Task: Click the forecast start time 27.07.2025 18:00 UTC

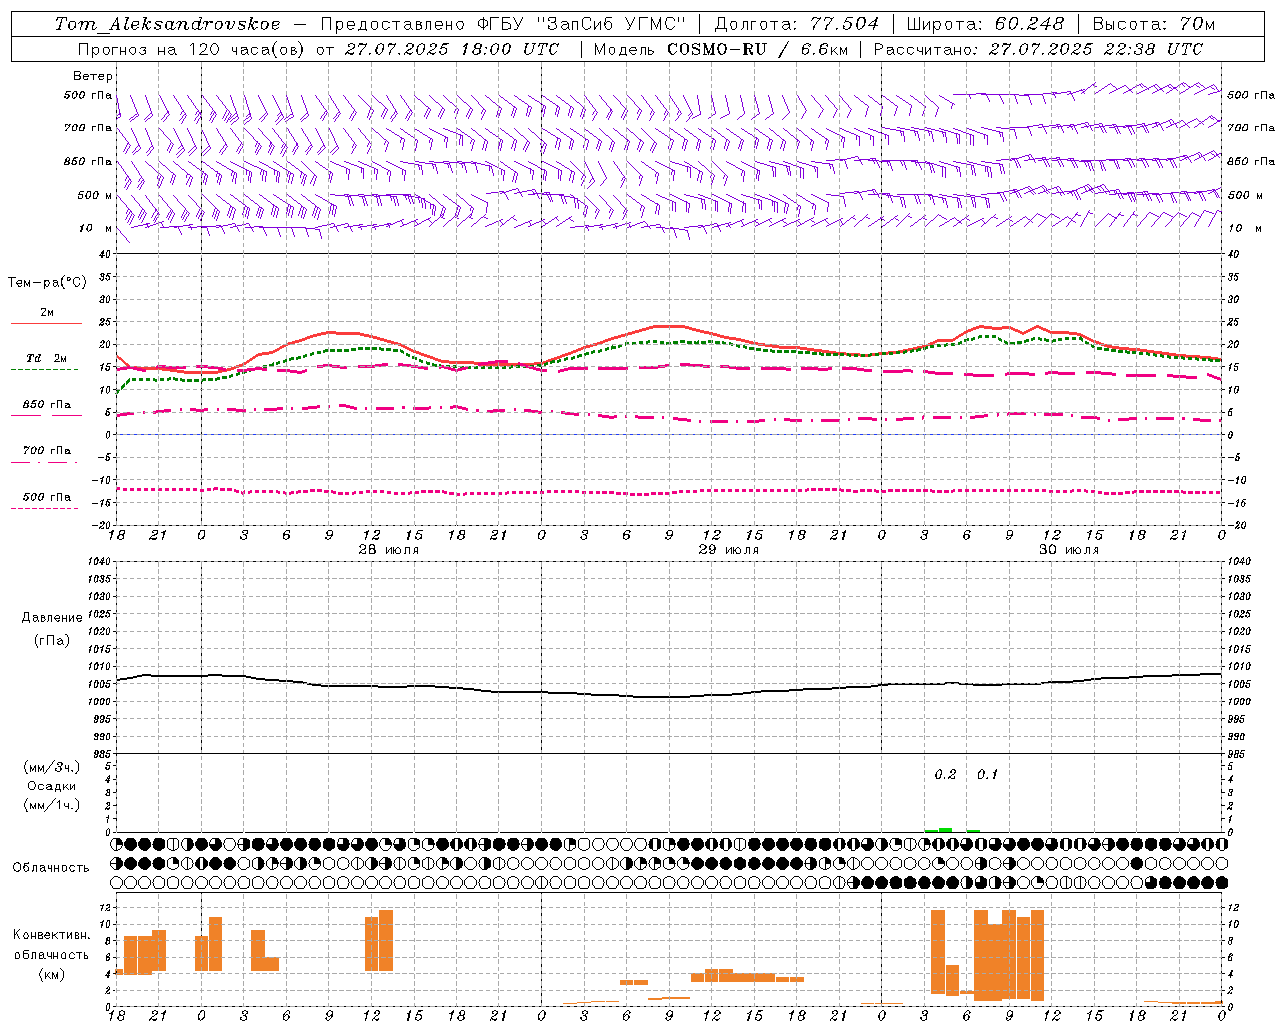Action: point(452,49)
